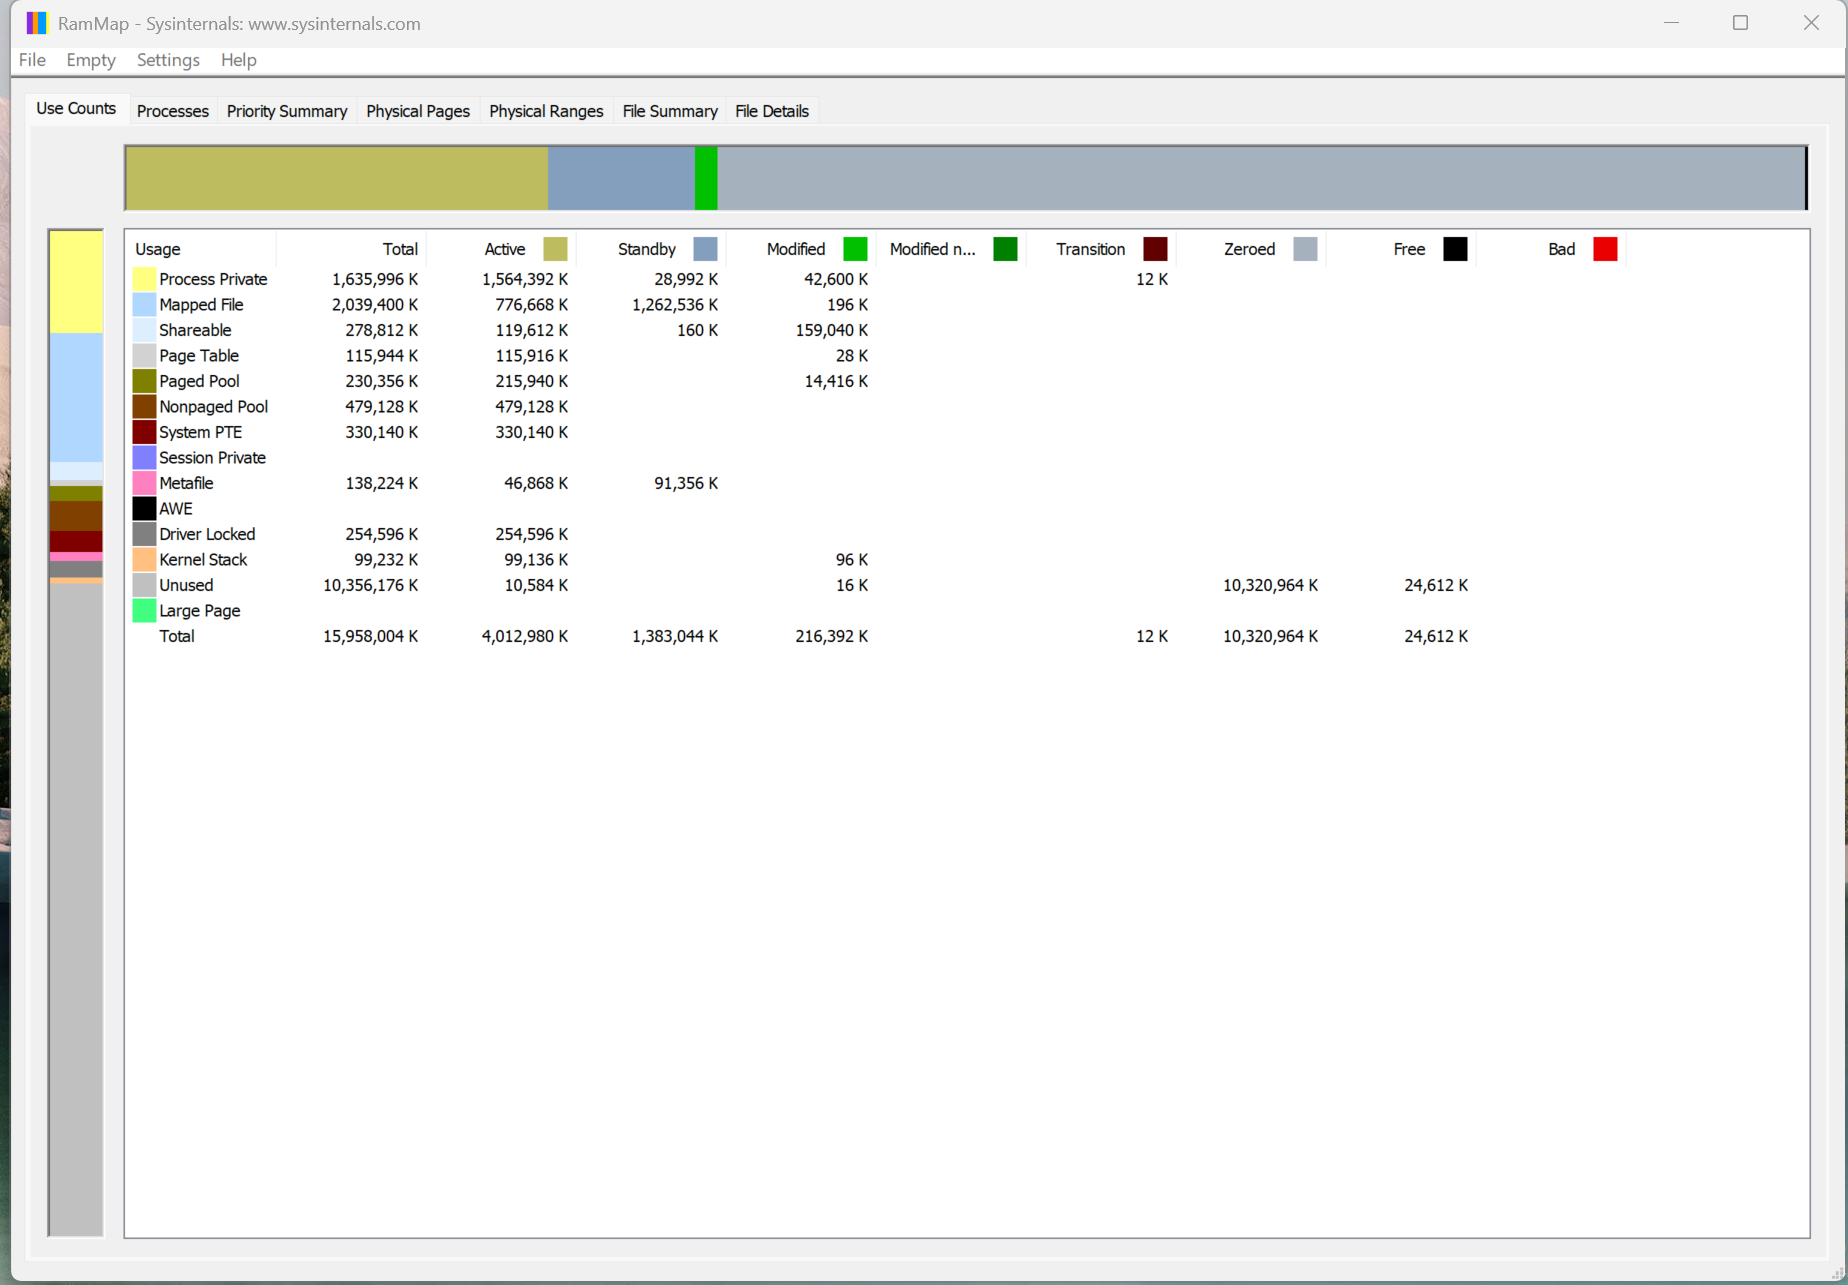Click the black AWE color square
This screenshot has width=1848, height=1285.
point(144,508)
